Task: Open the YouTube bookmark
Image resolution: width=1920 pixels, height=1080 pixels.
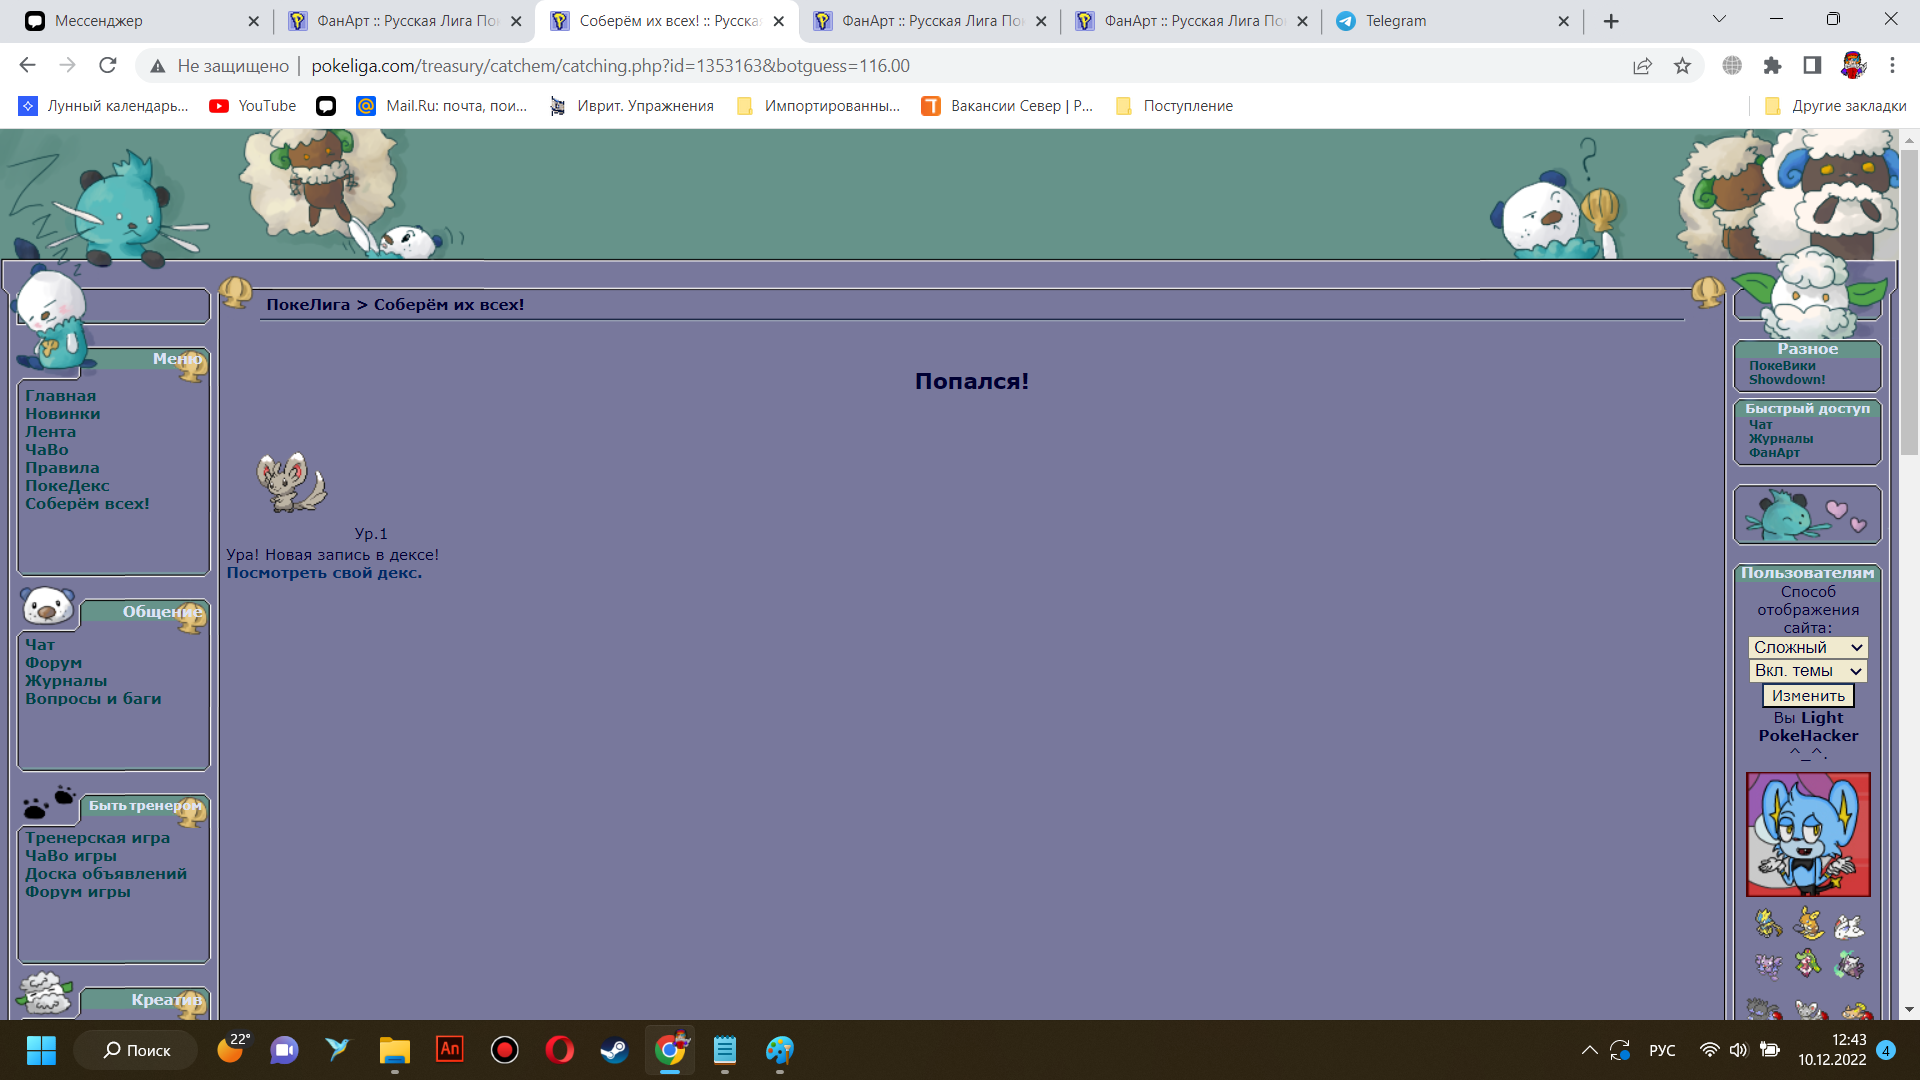Action: point(252,106)
